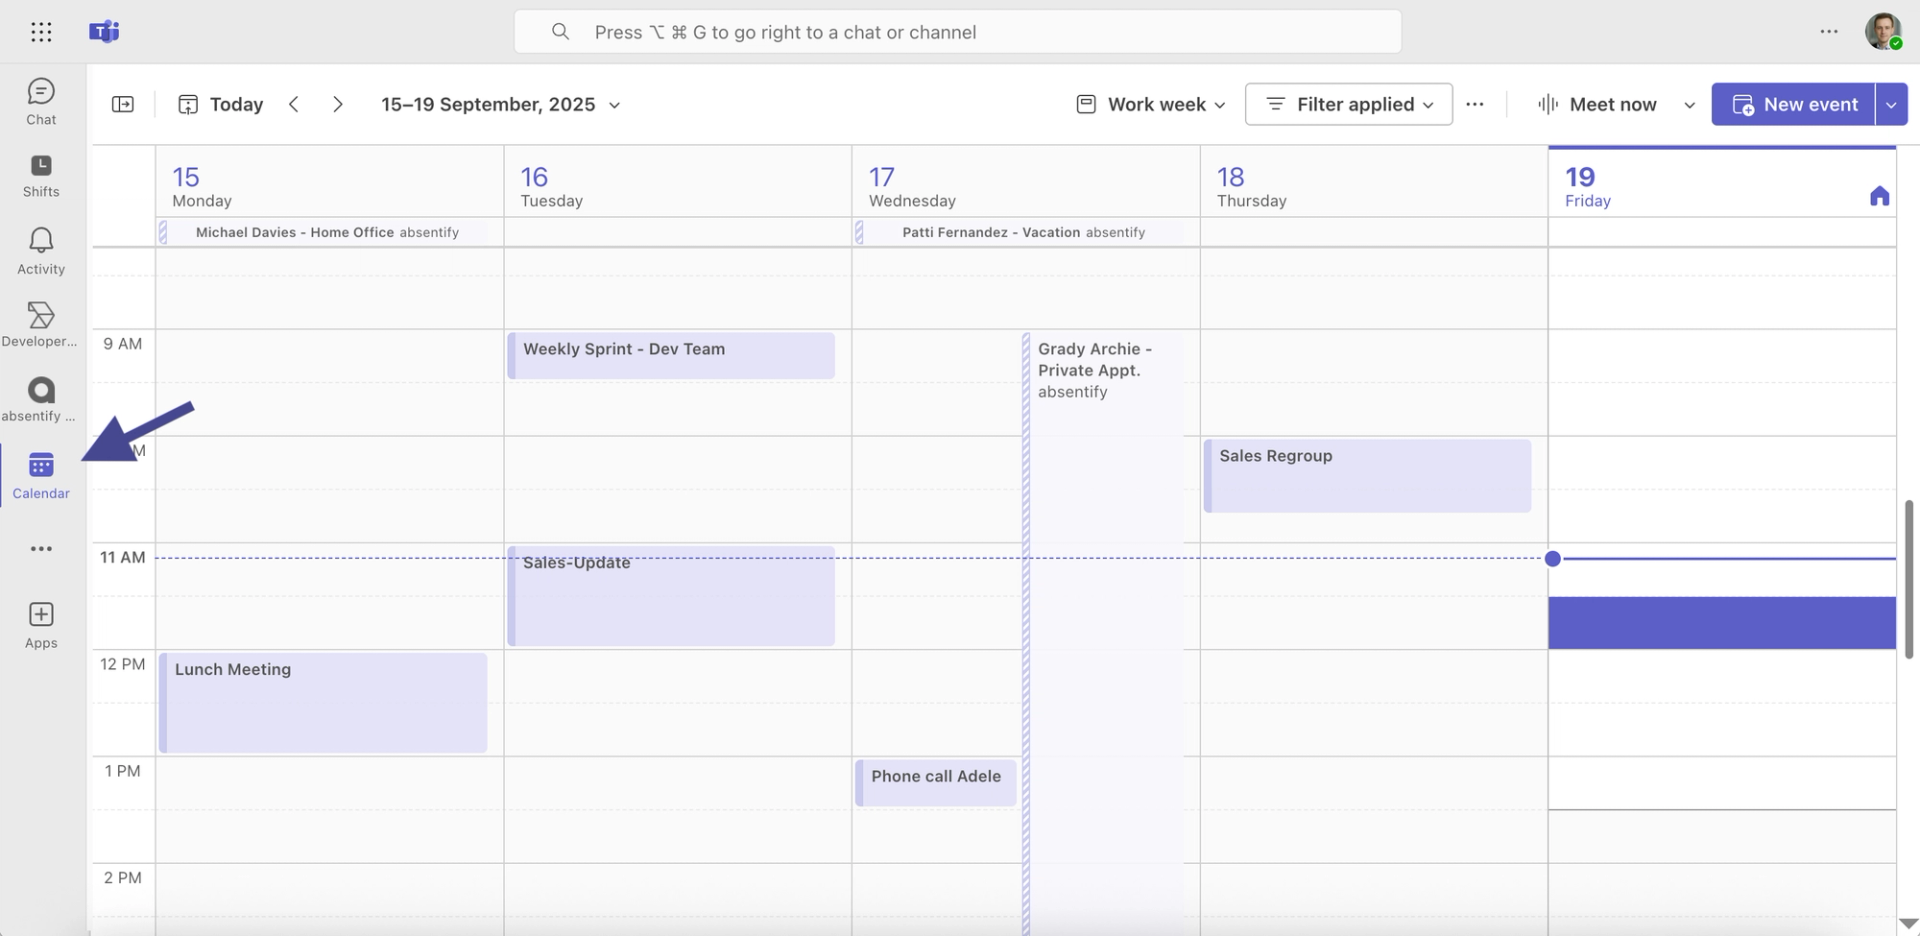Open the Phone call Adele event
The width and height of the screenshot is (1920, 936).
click(x=936, y=783)
